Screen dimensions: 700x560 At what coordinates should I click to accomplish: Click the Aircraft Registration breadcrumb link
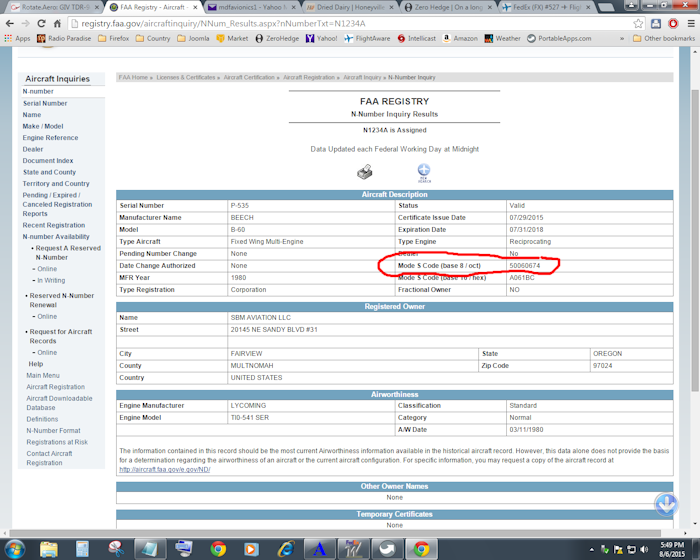coord(310,77)
